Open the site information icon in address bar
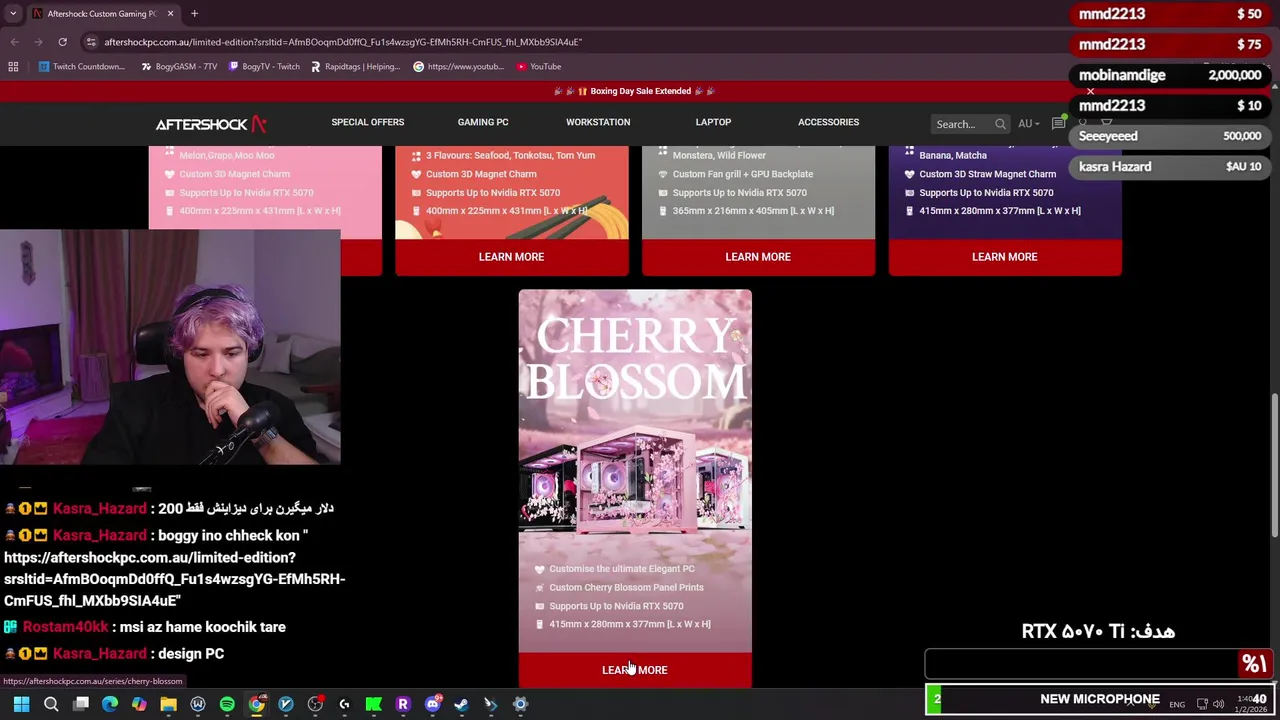Viewport: 1280px width, 720px height. pyautogui.click(x=91, y=42)
